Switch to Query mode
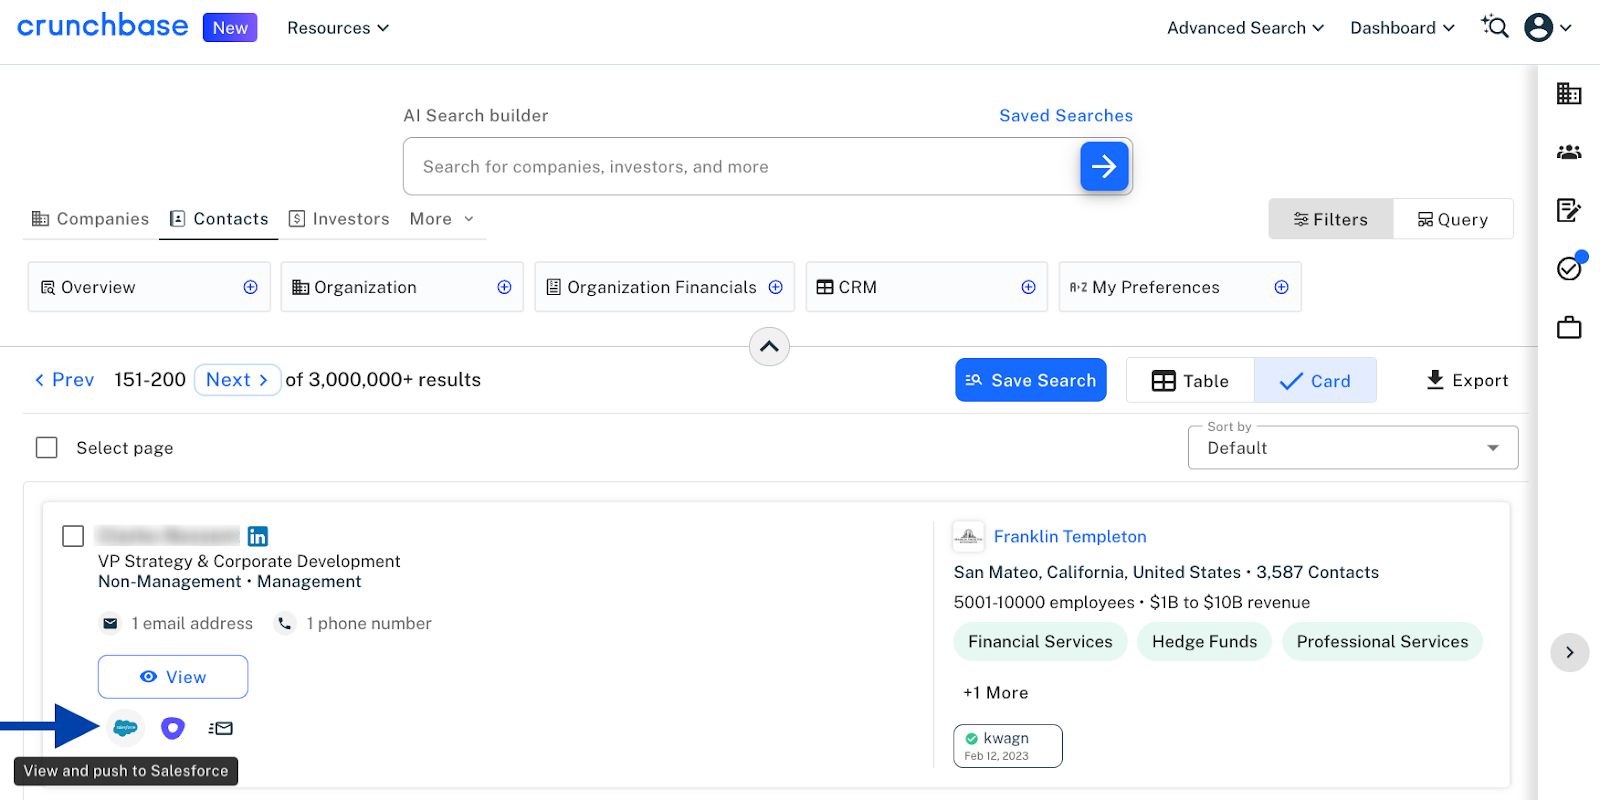Viewport: 1600px width, 800px height. point(1453,219)
